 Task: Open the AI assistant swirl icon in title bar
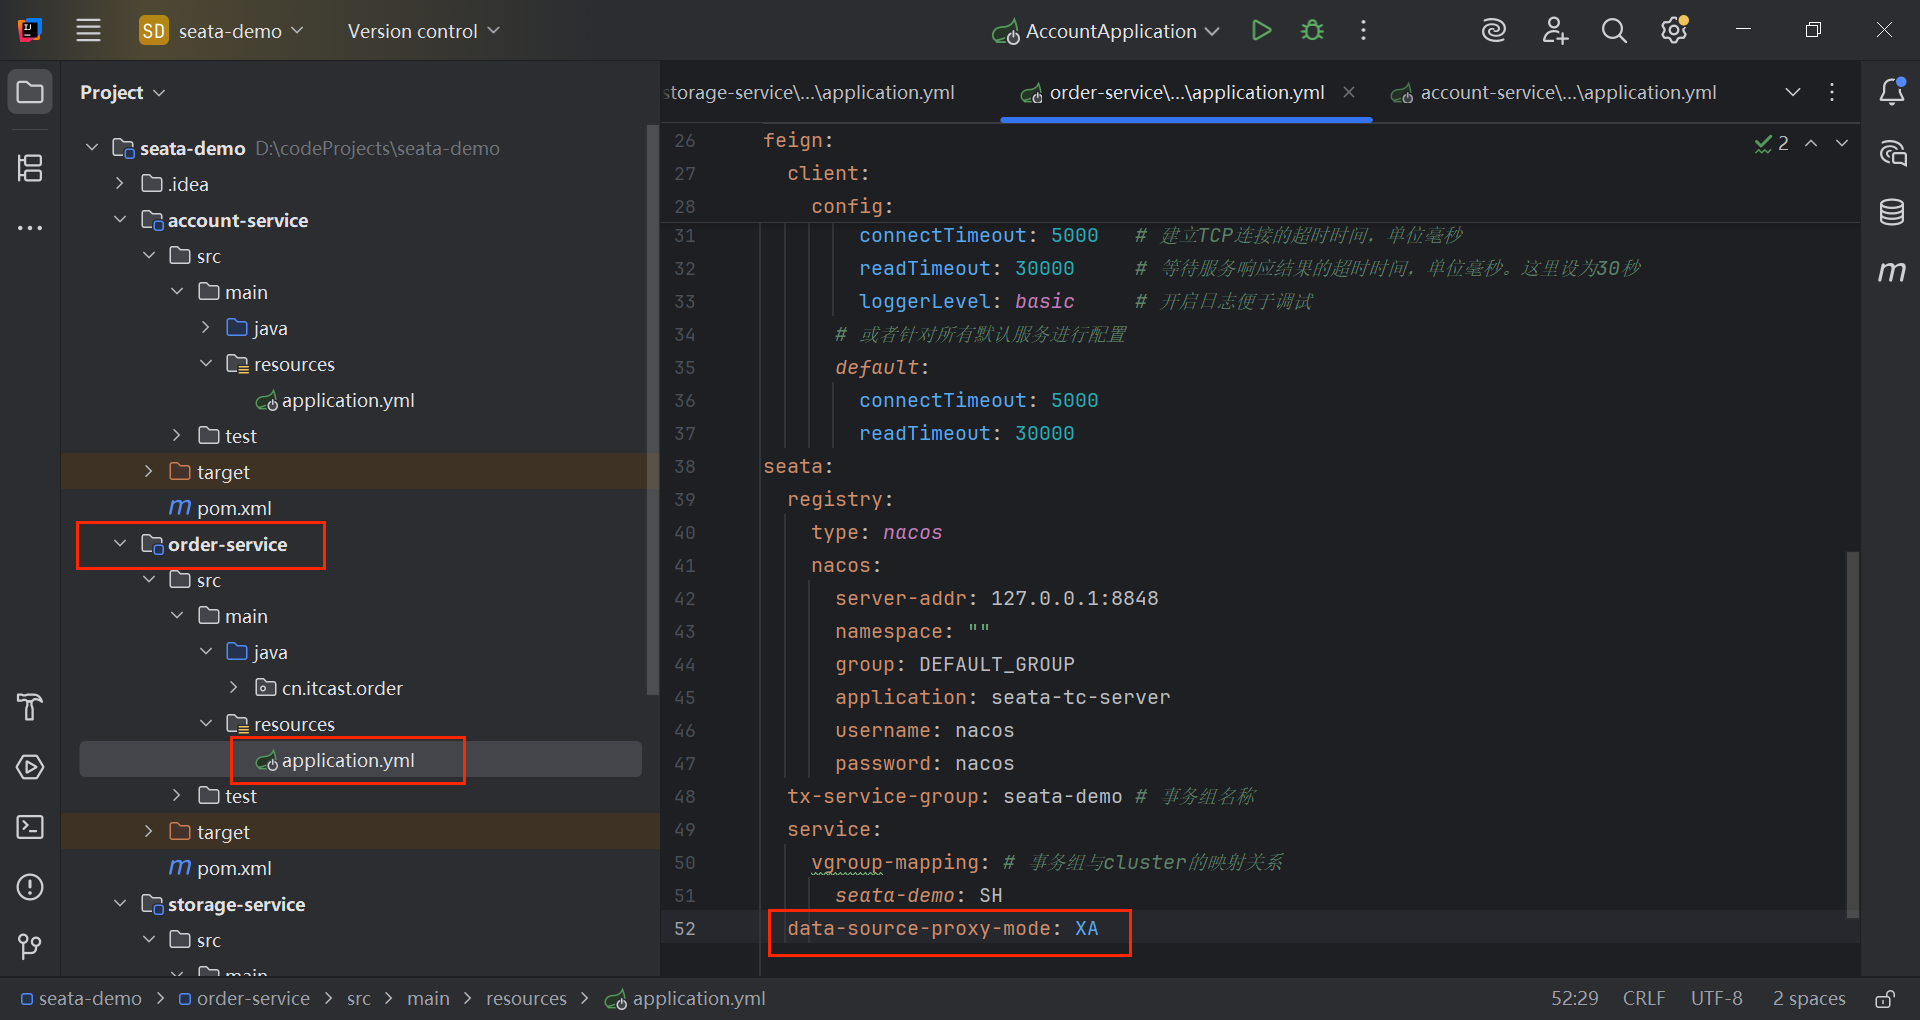tap(1494, 30)
